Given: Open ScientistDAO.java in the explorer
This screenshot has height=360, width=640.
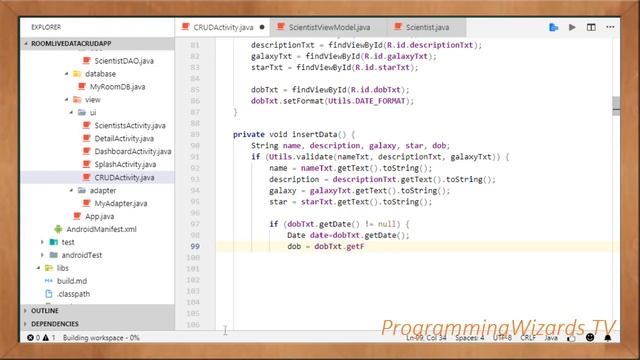Looking at the screenshot, I should (x=124, y=61).
